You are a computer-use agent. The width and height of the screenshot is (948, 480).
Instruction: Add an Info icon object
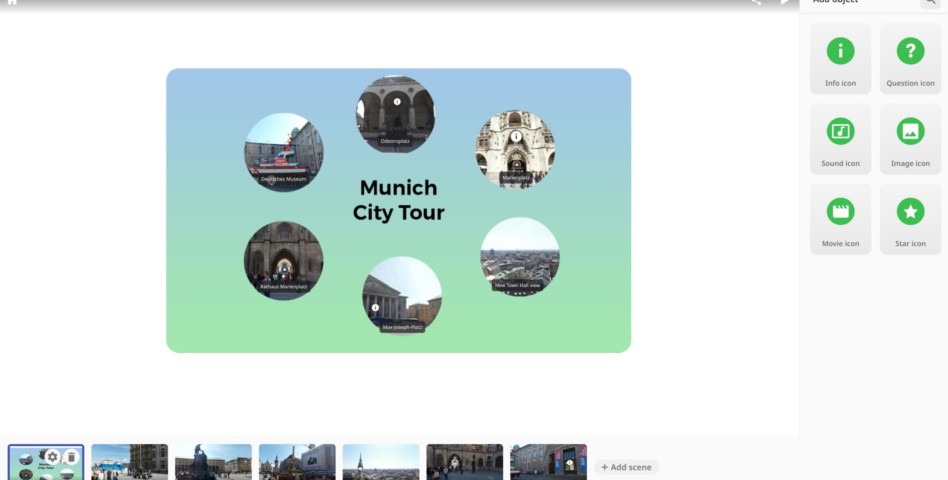click(x=840, y=58)
